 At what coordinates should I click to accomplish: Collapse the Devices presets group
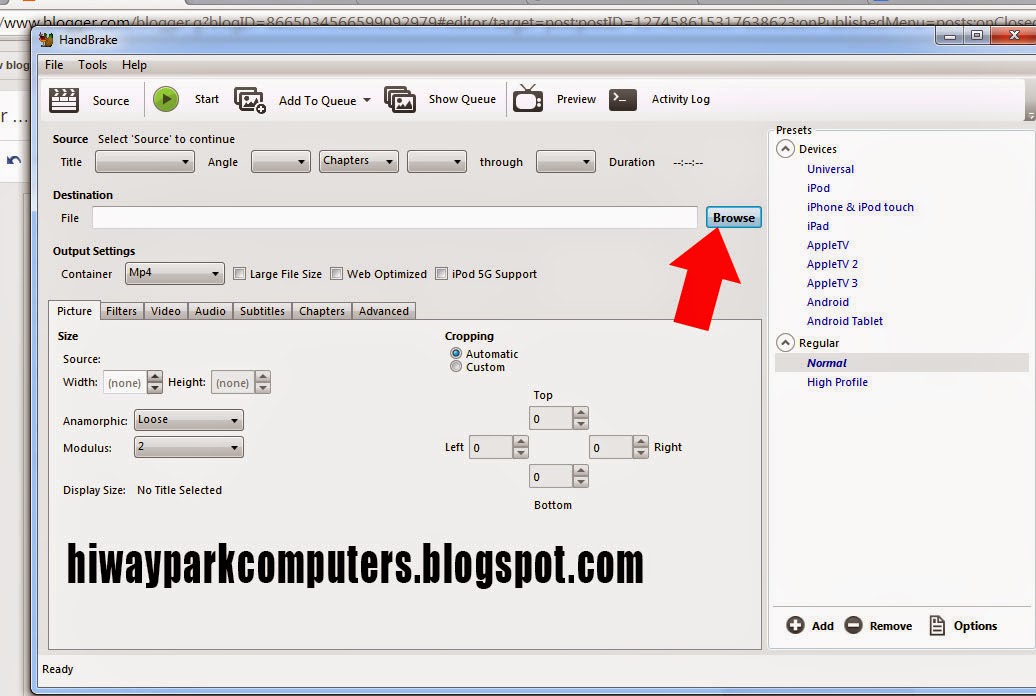pyautogui.click(x=785, y=149)
